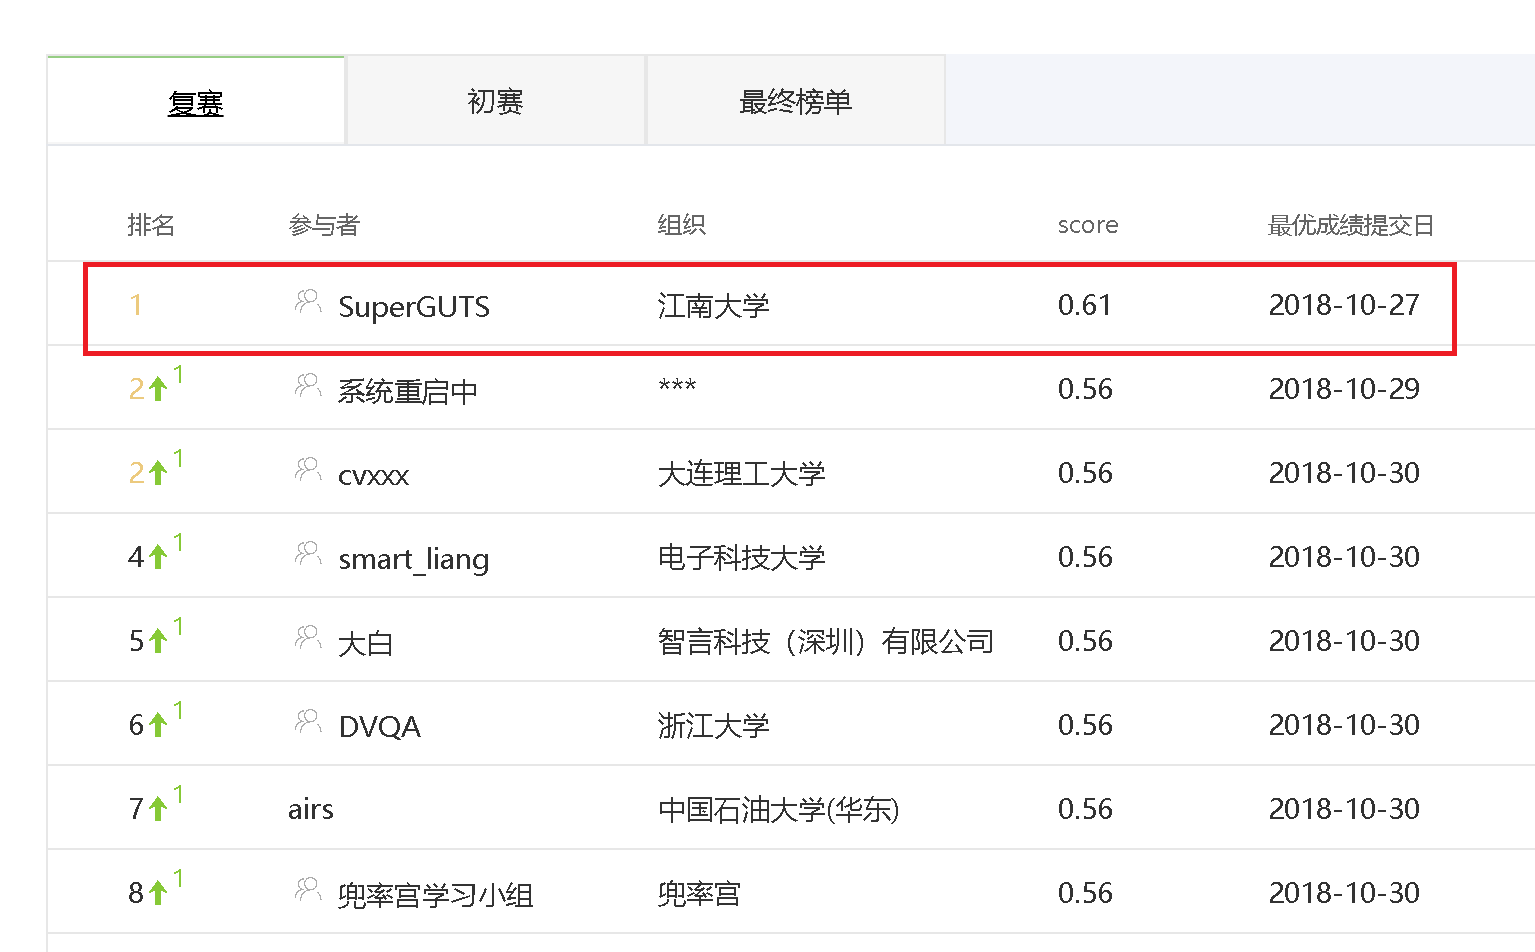Click the team icon beside DVQA

click(x=308, y=721)
